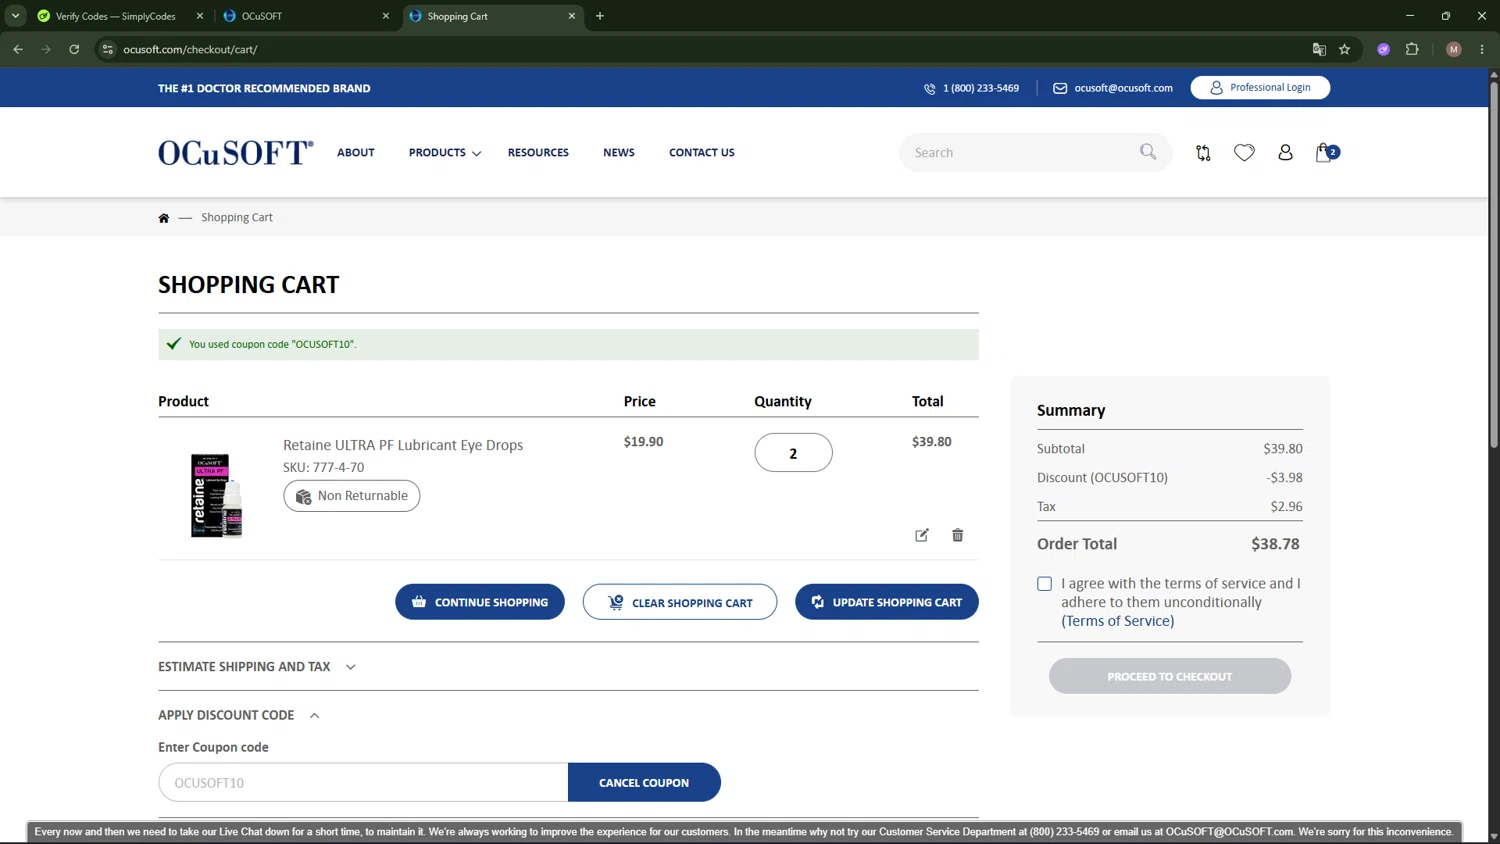Click Continue Shopping button
The height and width of the screenshot is (844, 1500).
pyautogui.click(x=480, y=602)
